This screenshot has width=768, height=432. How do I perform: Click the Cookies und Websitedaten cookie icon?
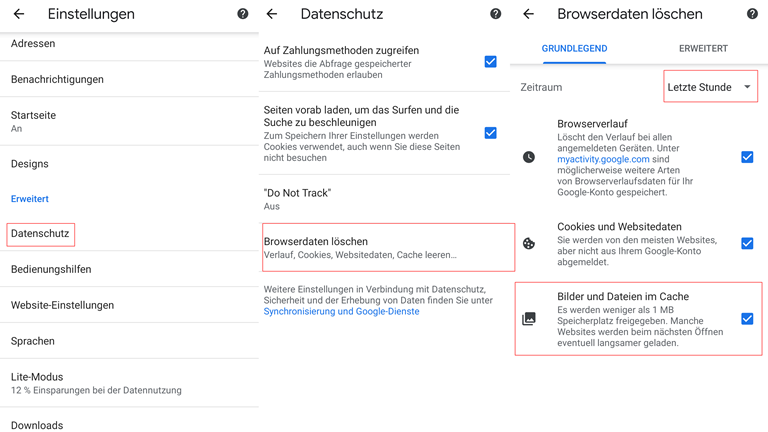click(529, 243)
